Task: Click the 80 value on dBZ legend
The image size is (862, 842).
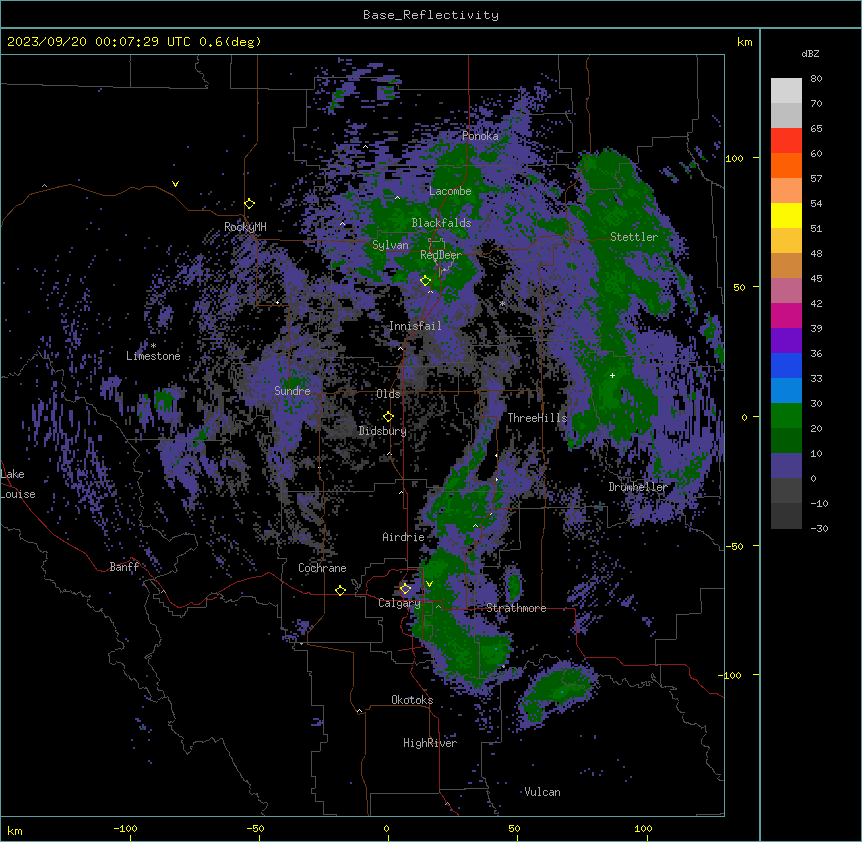Action: (x=816, y=79)
